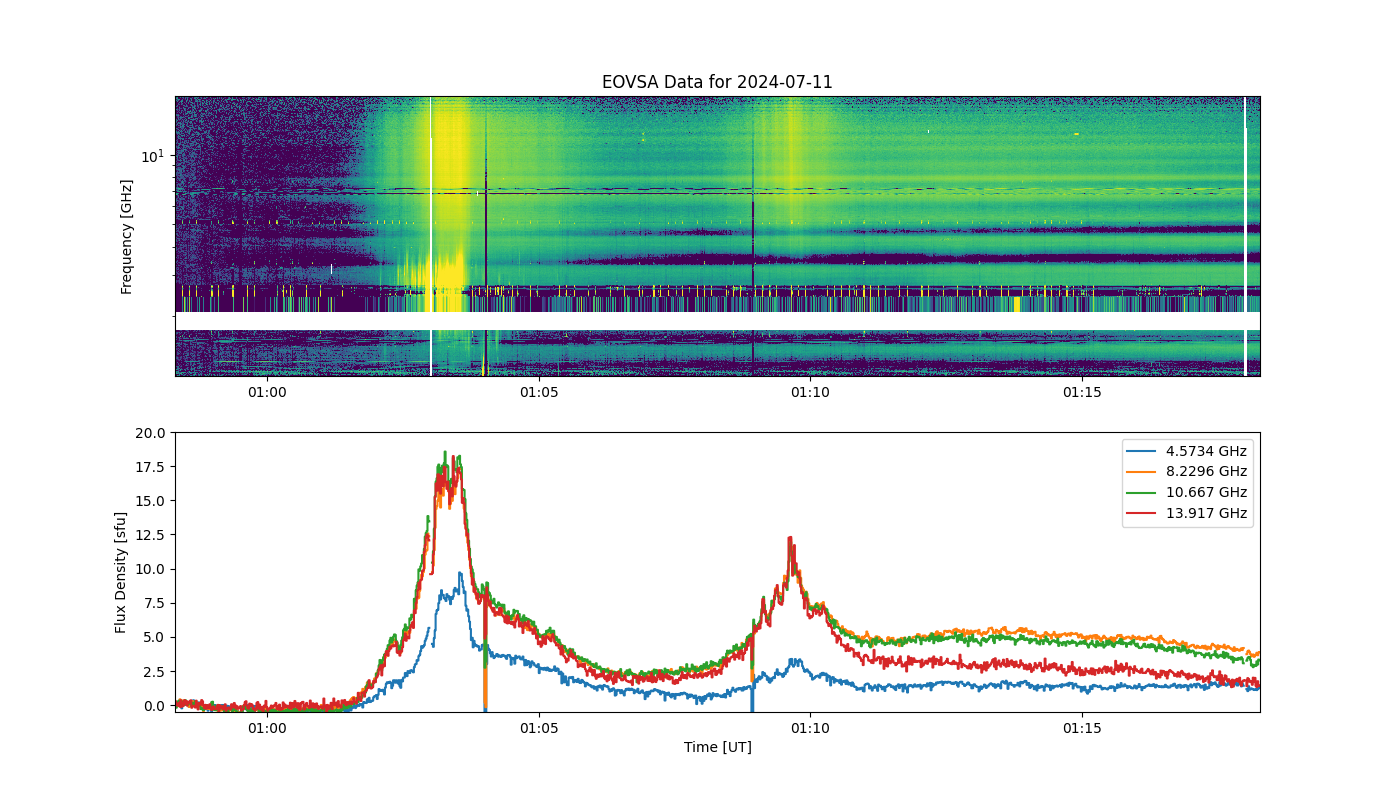Click the white data gap band in spectrogram

[x=717, y=321]
